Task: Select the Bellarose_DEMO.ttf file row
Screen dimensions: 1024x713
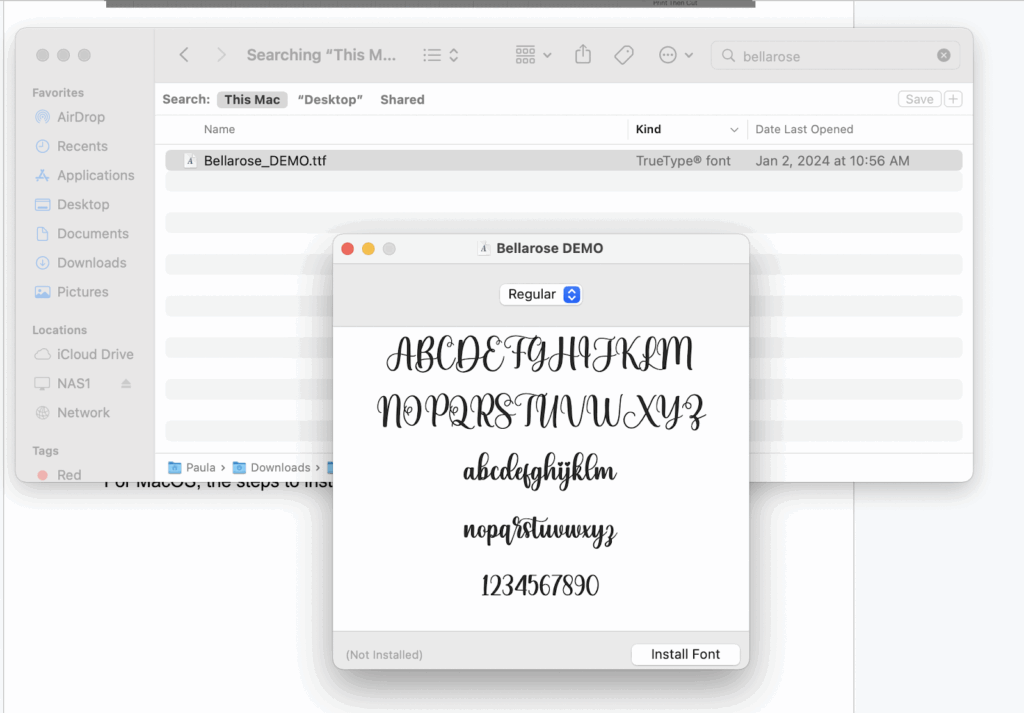Action: [400, 160]
